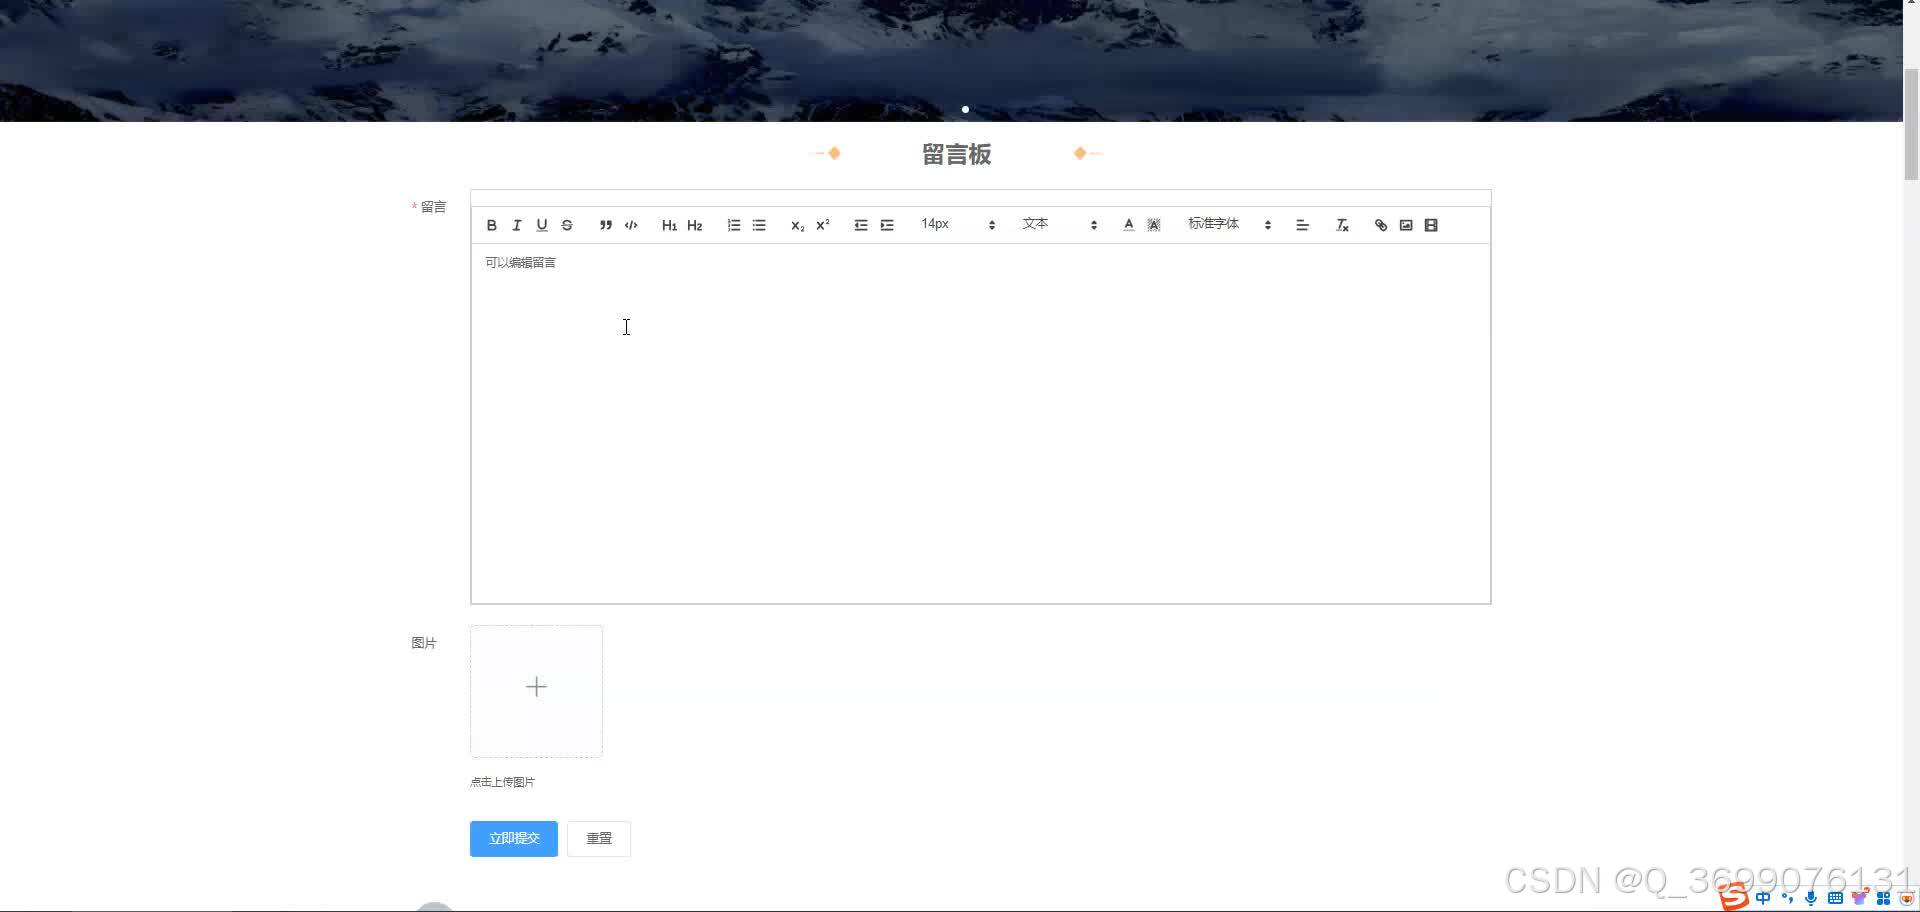Decrease text indent
Screen dimensions: 1920x912
coord(861,225)
